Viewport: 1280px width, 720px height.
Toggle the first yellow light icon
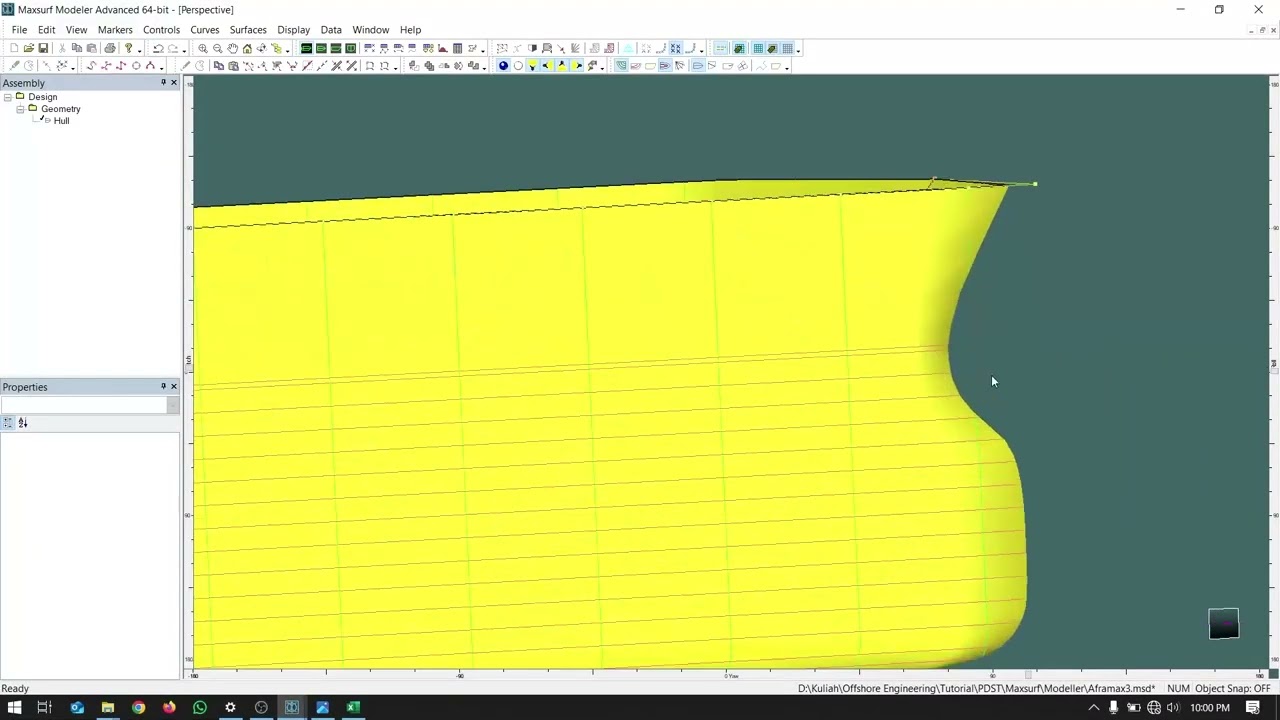[x=532, y=66]
